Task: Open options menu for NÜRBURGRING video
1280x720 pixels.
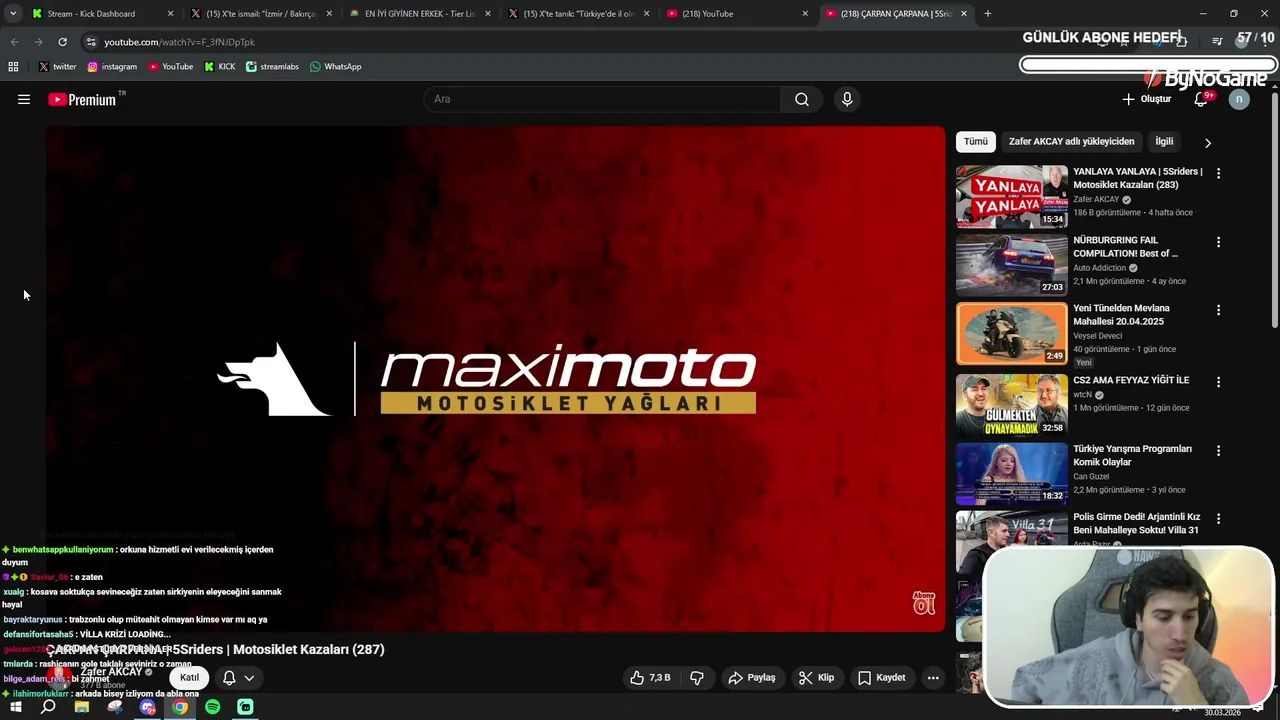Action: click(1218, 242)
